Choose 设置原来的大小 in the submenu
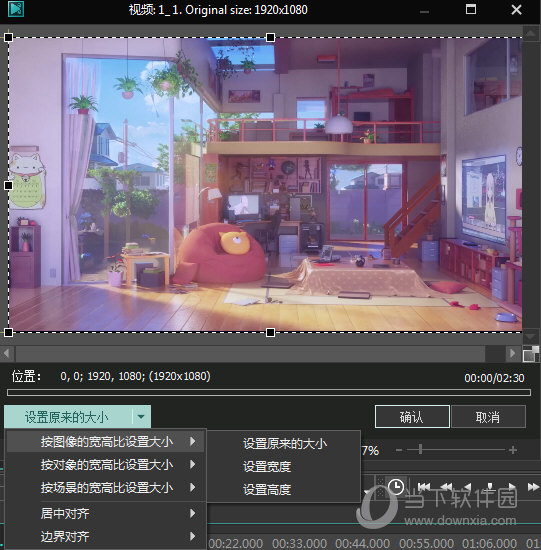This screenshot has width=541, height=550. 285,444
